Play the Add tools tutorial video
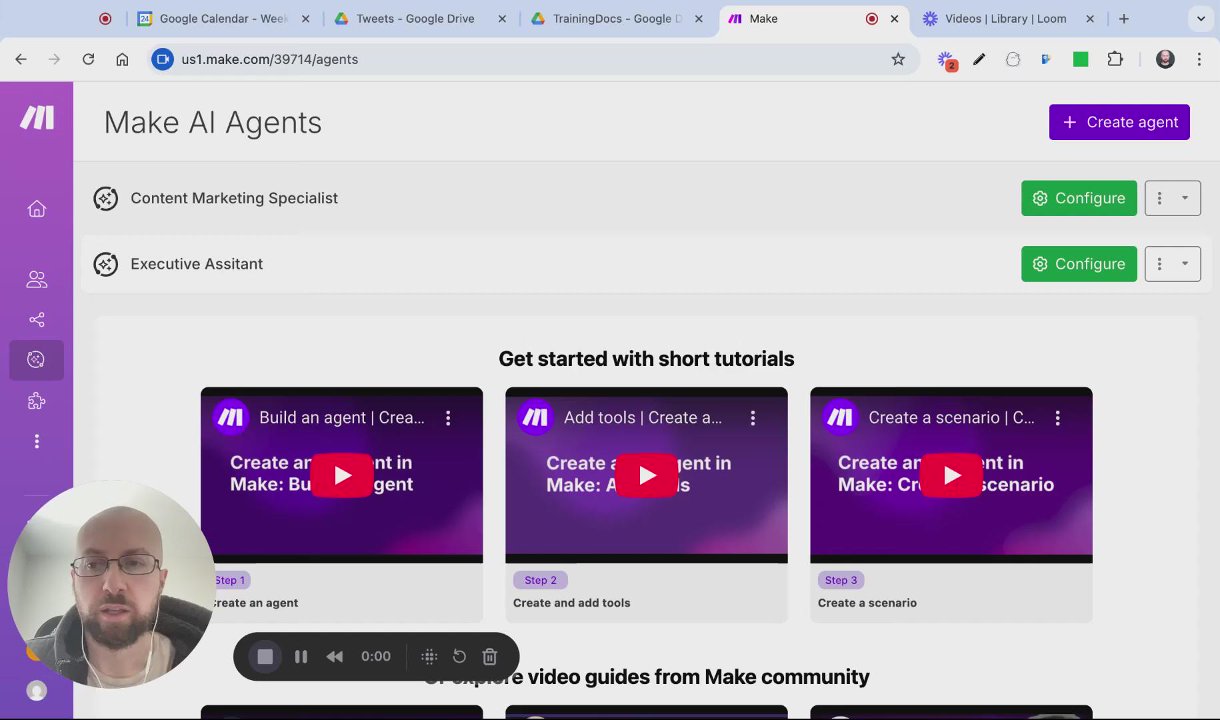The width and height of the screenshot is (1220, 720). pos(647,475)
